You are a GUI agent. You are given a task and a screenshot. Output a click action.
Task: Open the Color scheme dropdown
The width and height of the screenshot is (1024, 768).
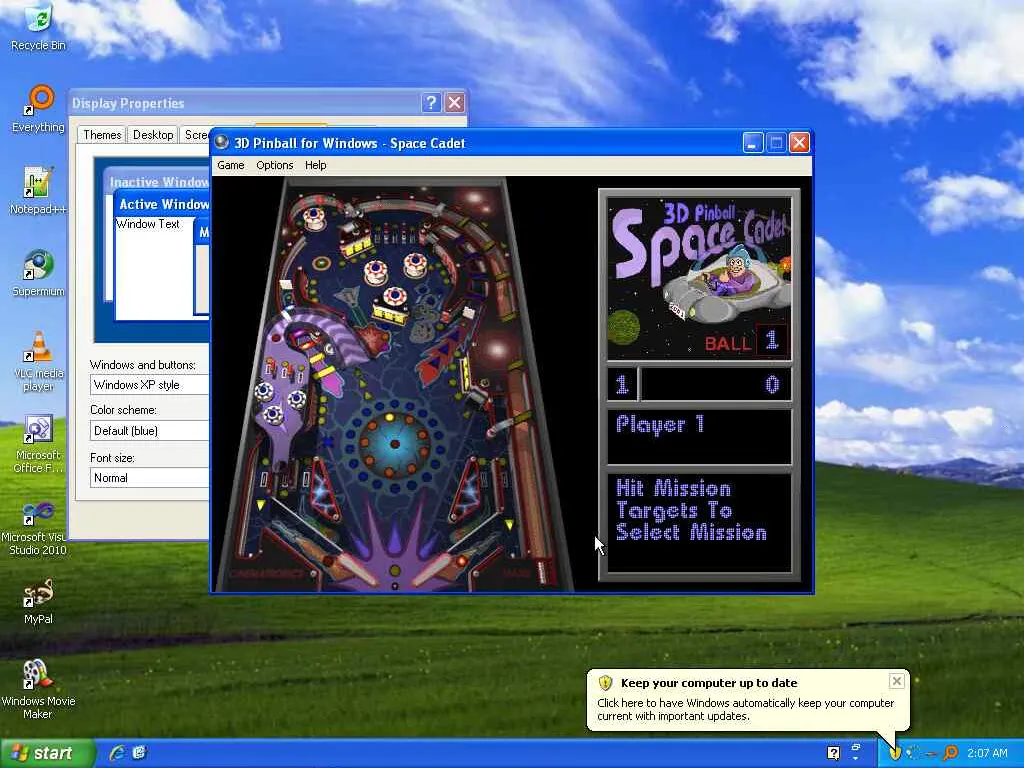tap(149, 430)
